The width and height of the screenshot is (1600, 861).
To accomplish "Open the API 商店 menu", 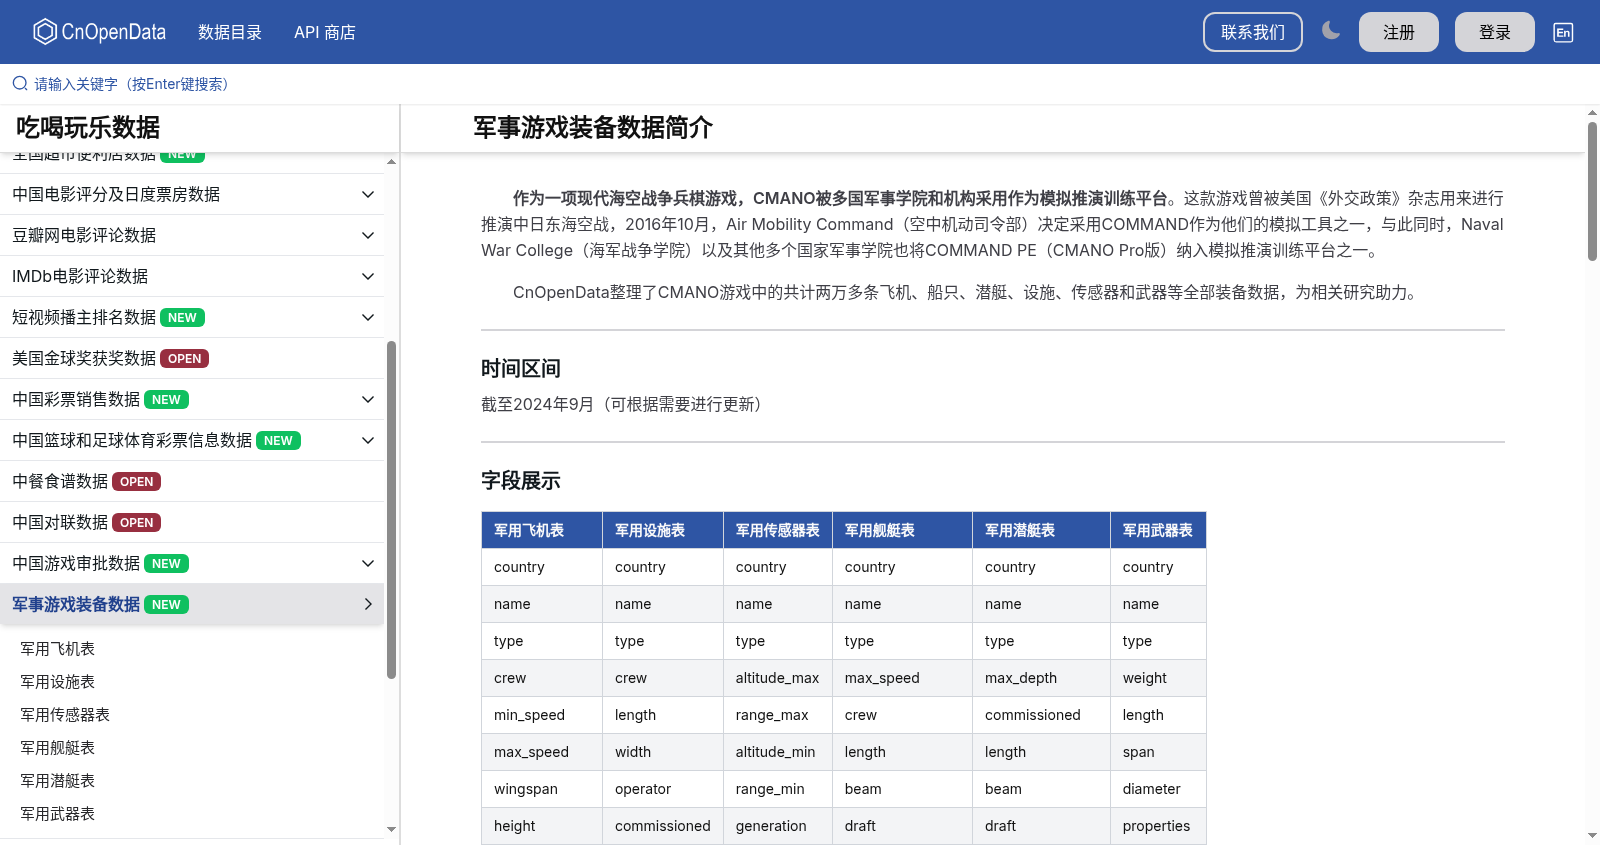I will tap(325, 32).
